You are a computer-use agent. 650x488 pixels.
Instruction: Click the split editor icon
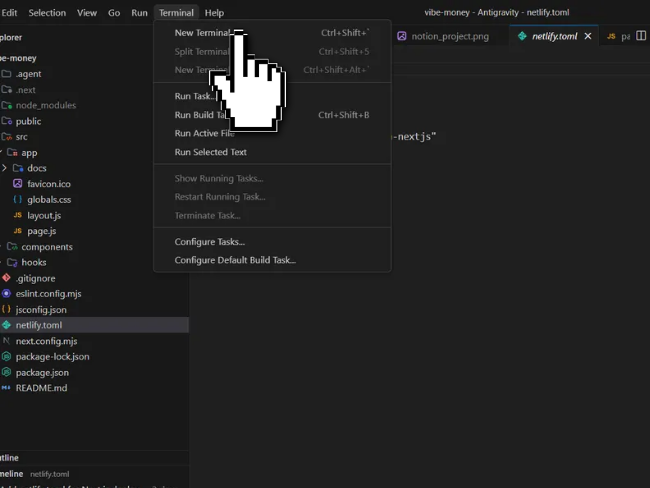(x=641, y=36)
